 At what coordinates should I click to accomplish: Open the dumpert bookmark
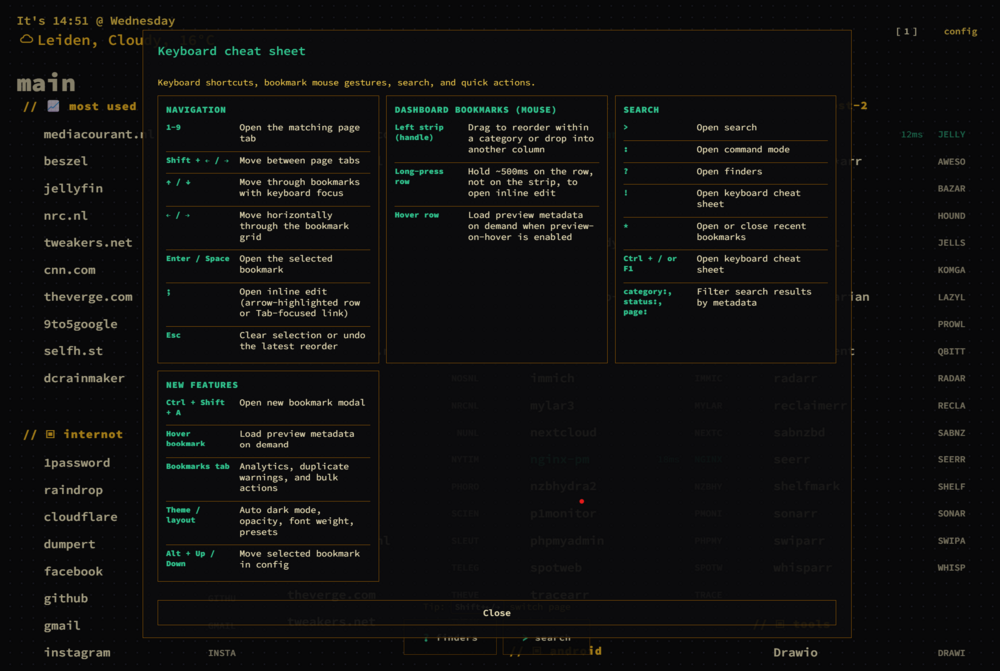[70, 544]
